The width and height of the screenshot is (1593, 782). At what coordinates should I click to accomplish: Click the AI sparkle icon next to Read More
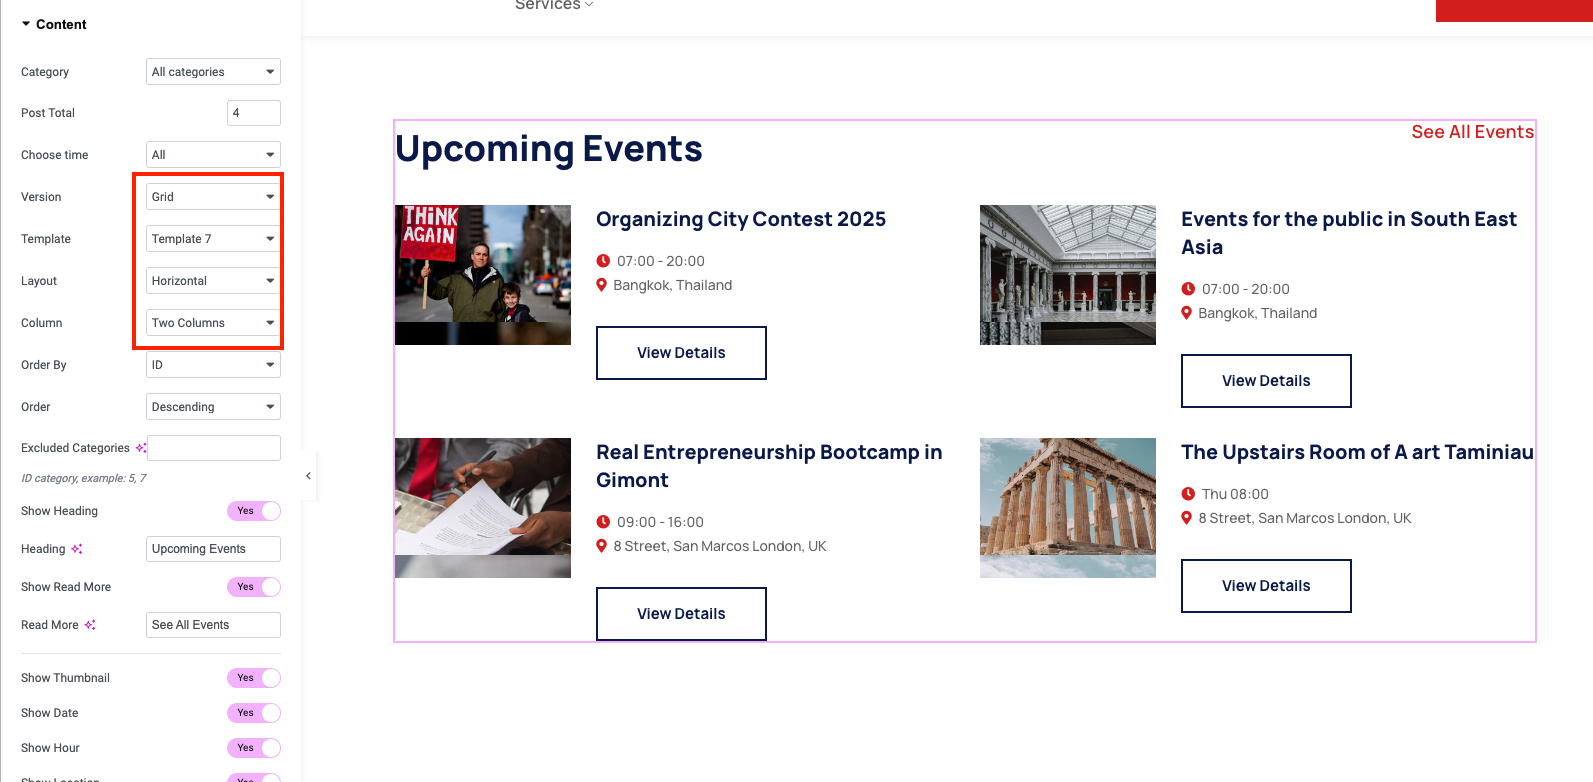click(x=90, y=625)
